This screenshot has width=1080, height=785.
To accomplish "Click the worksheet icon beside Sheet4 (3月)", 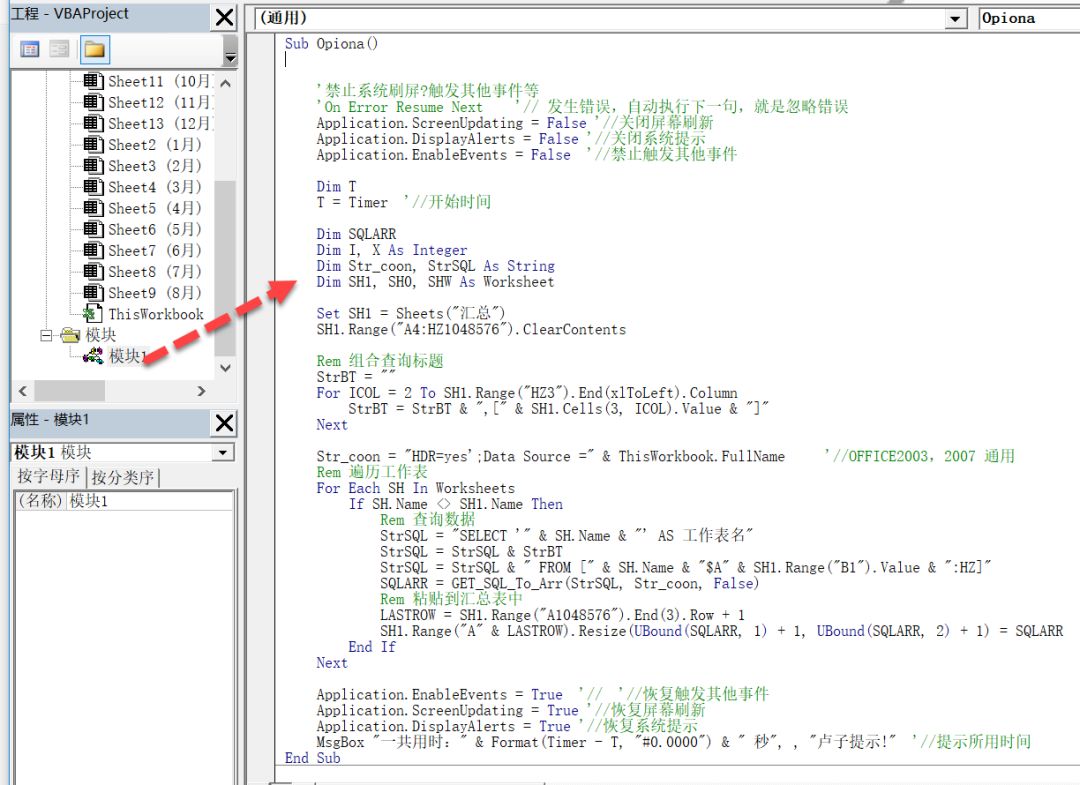I will point(93,187).
